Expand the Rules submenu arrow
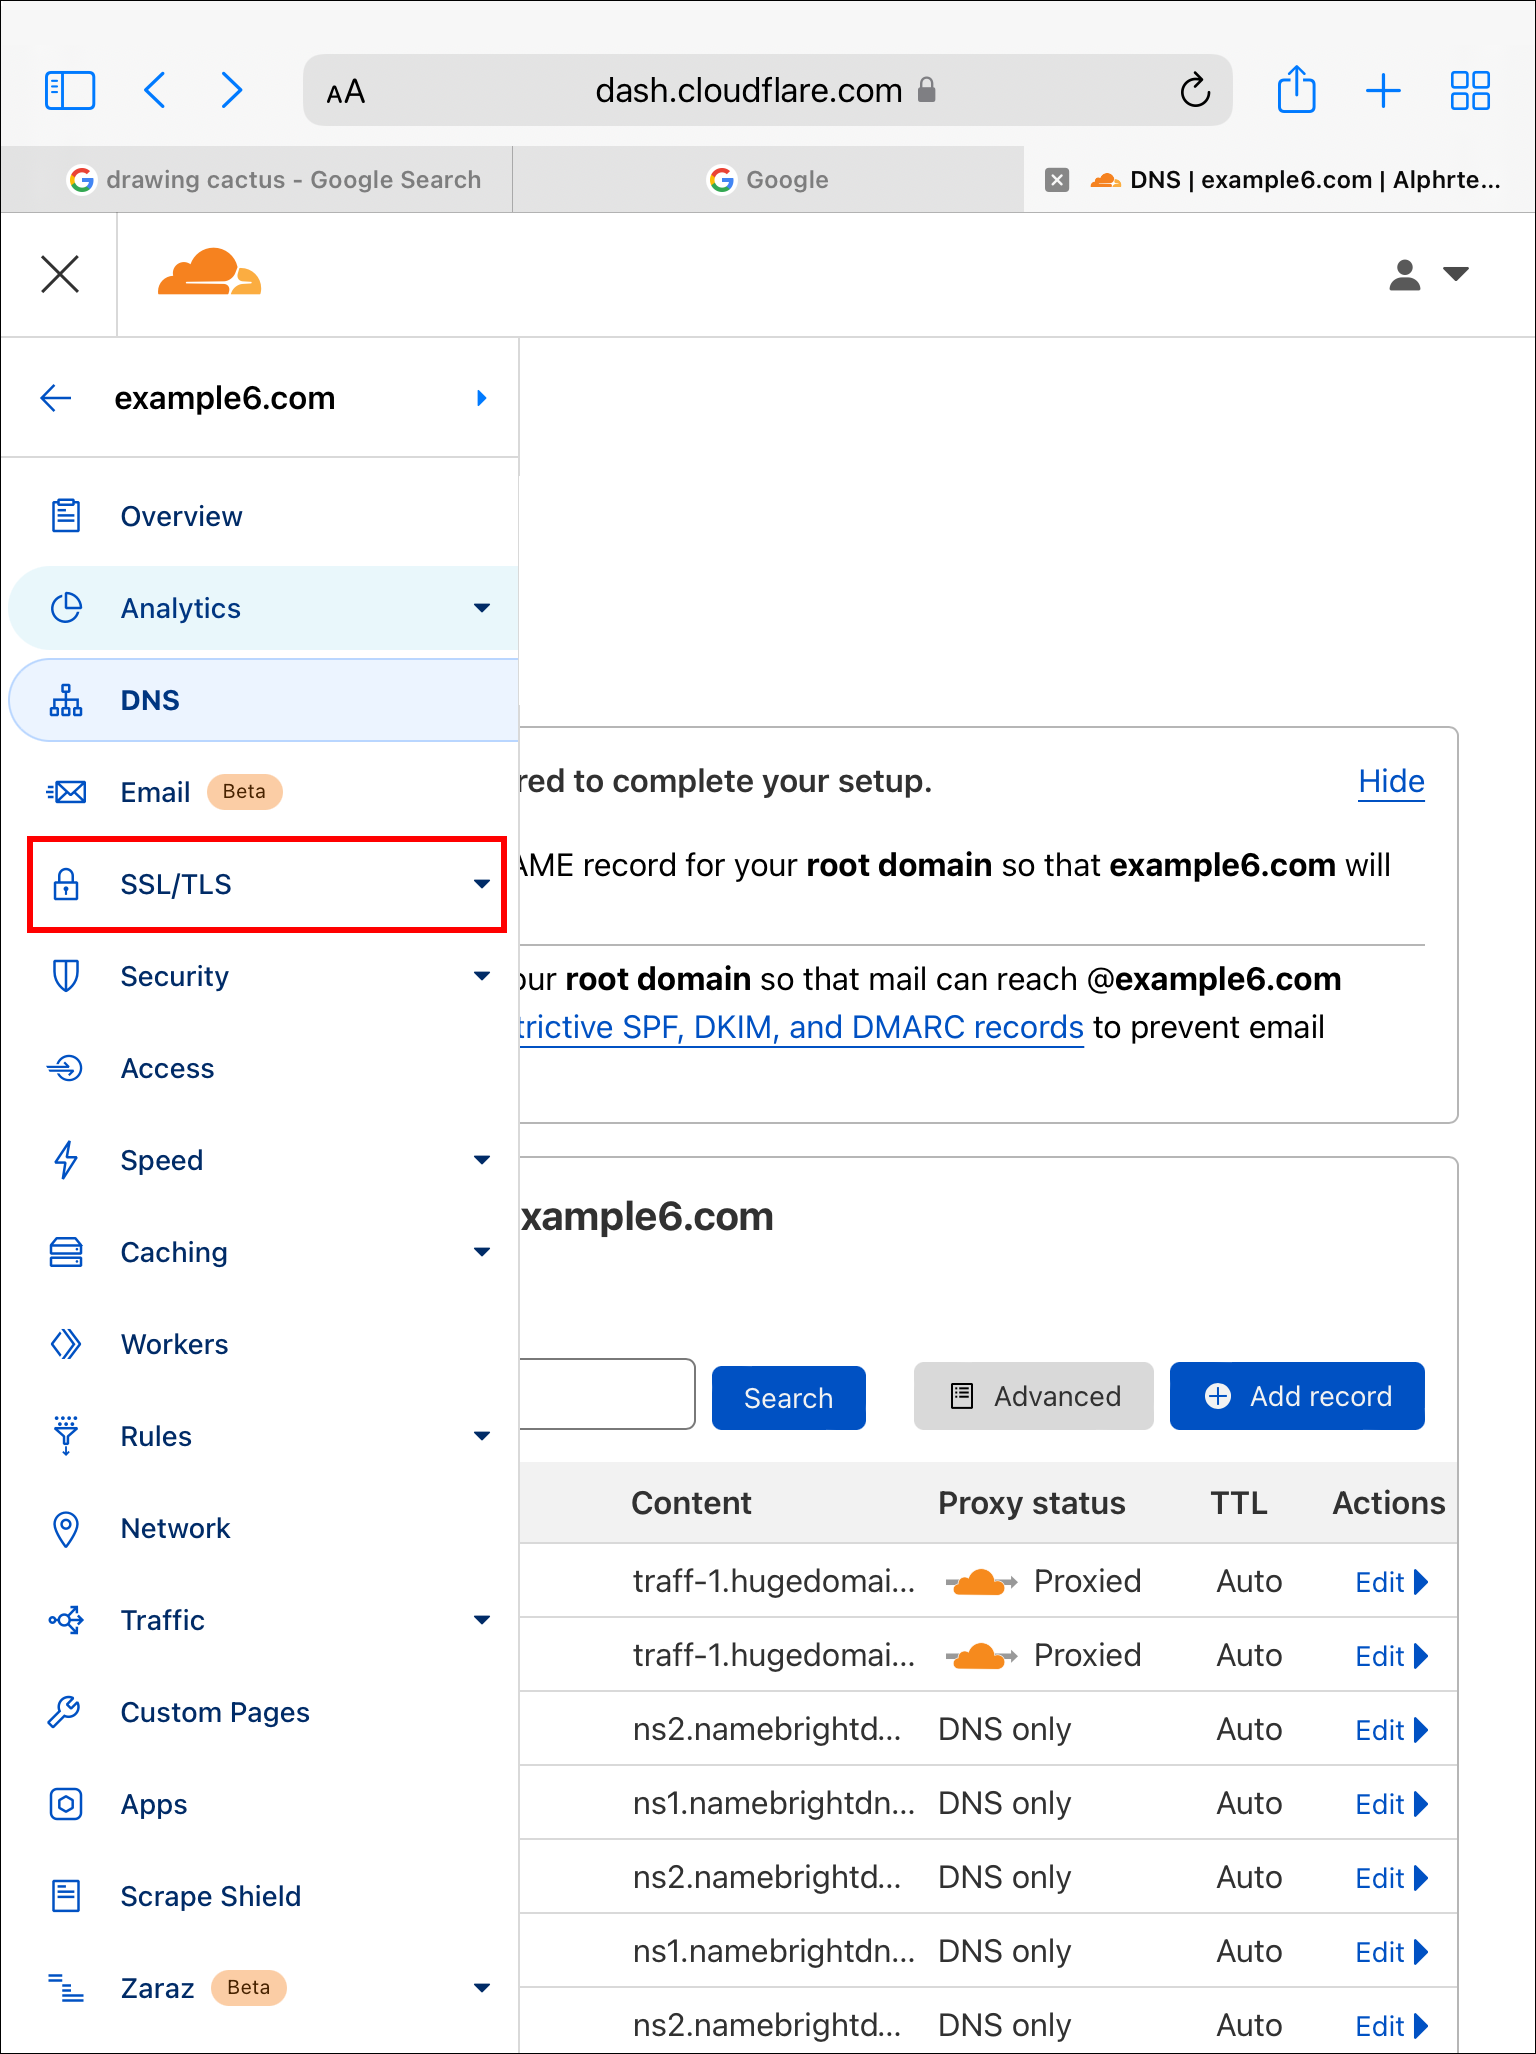 tap(482, 1436)
